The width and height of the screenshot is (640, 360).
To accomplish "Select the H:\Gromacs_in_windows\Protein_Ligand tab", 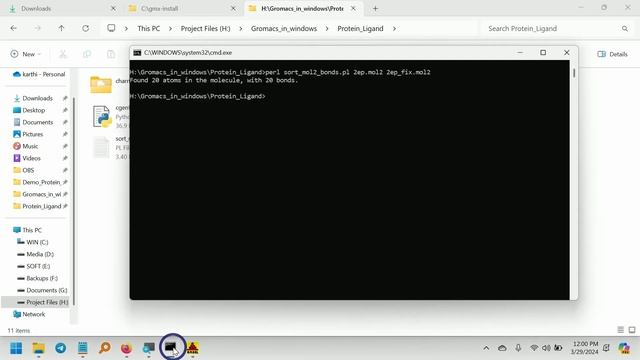I will (x=302, y=9).
